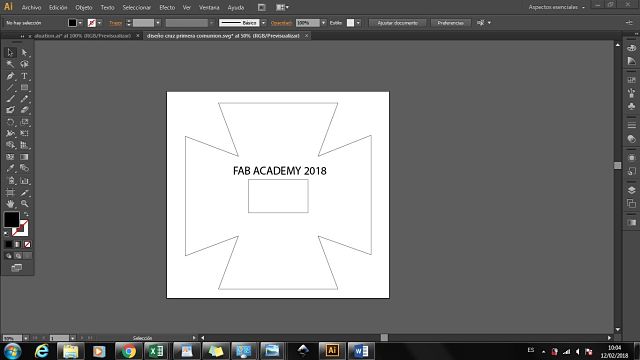
Task: Open the Básico brush definition dropdown
Action: pos(263,23)
